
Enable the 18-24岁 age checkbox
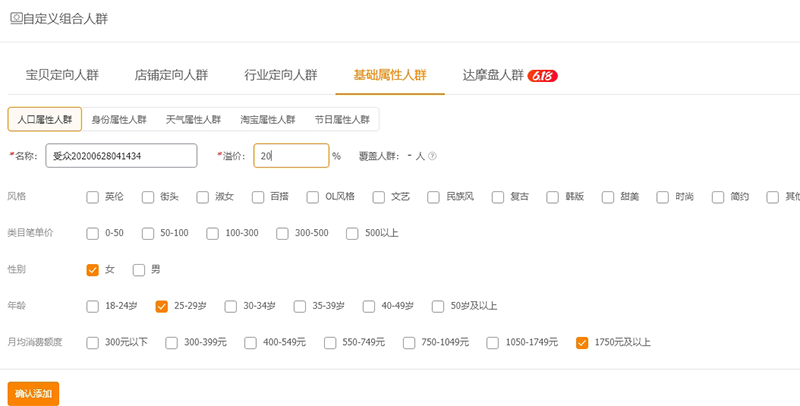(93, 306)
